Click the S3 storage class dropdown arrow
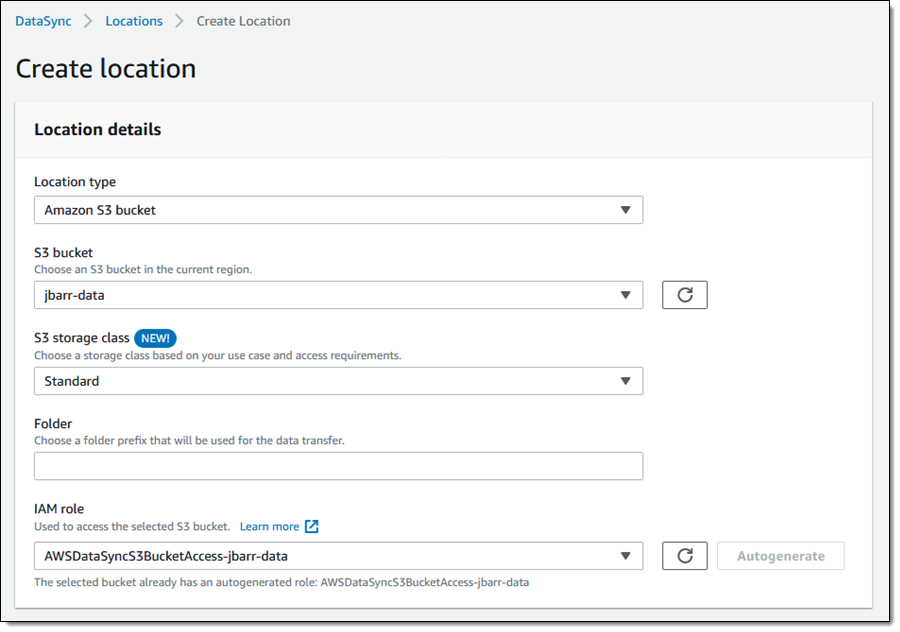 point(625,381)
